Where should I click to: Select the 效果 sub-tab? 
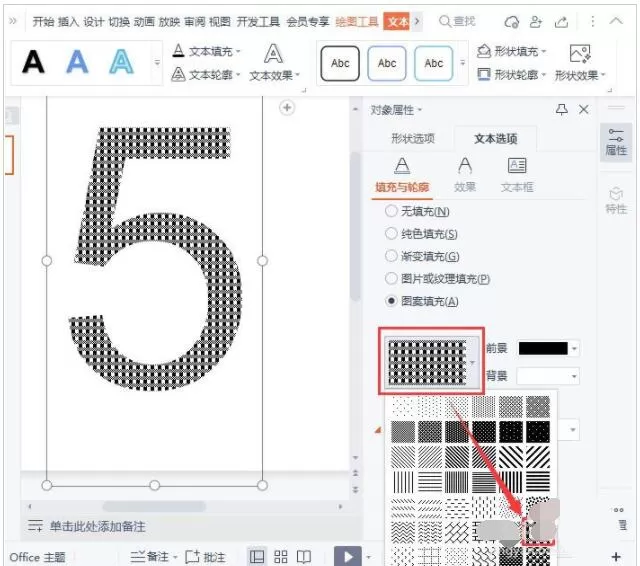pyautogui.click(x=465, y=175)
